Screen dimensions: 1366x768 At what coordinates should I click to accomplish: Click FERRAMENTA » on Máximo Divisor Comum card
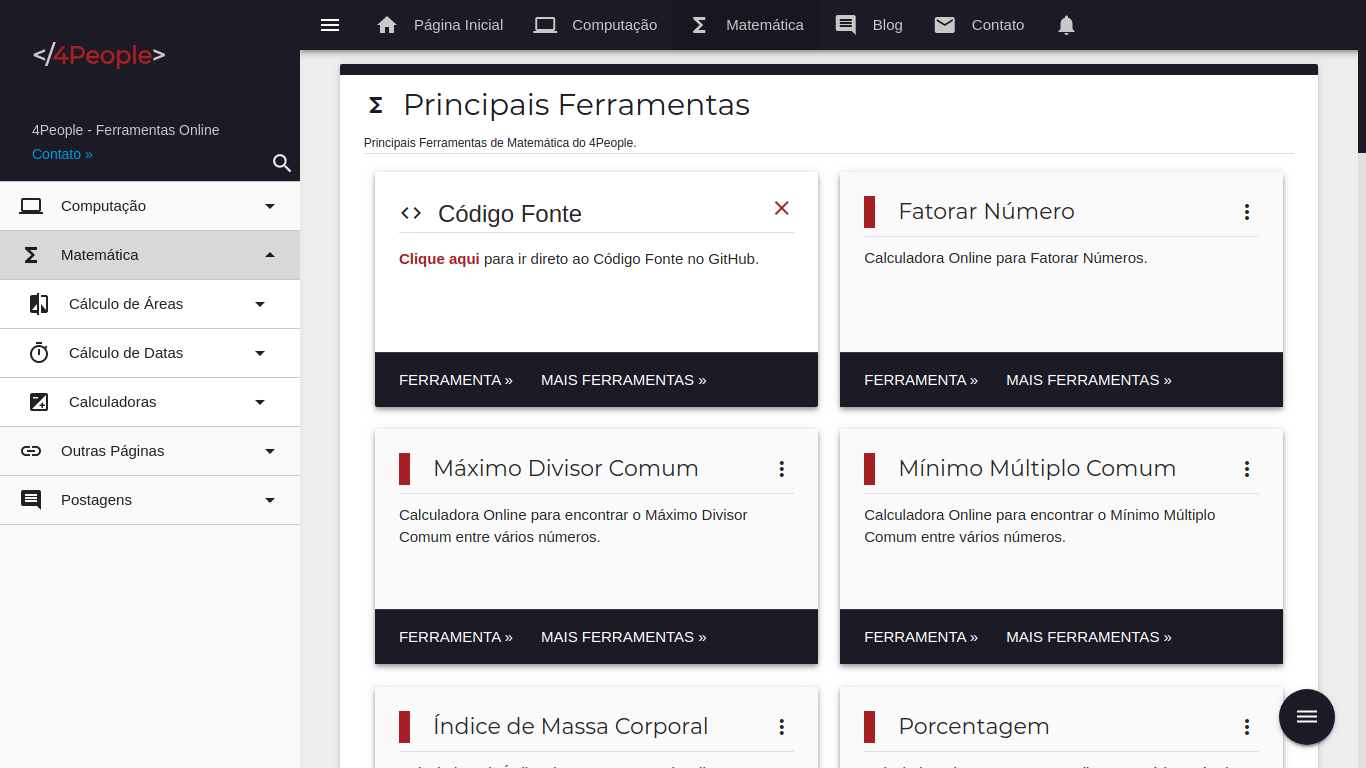pos(456,637)
